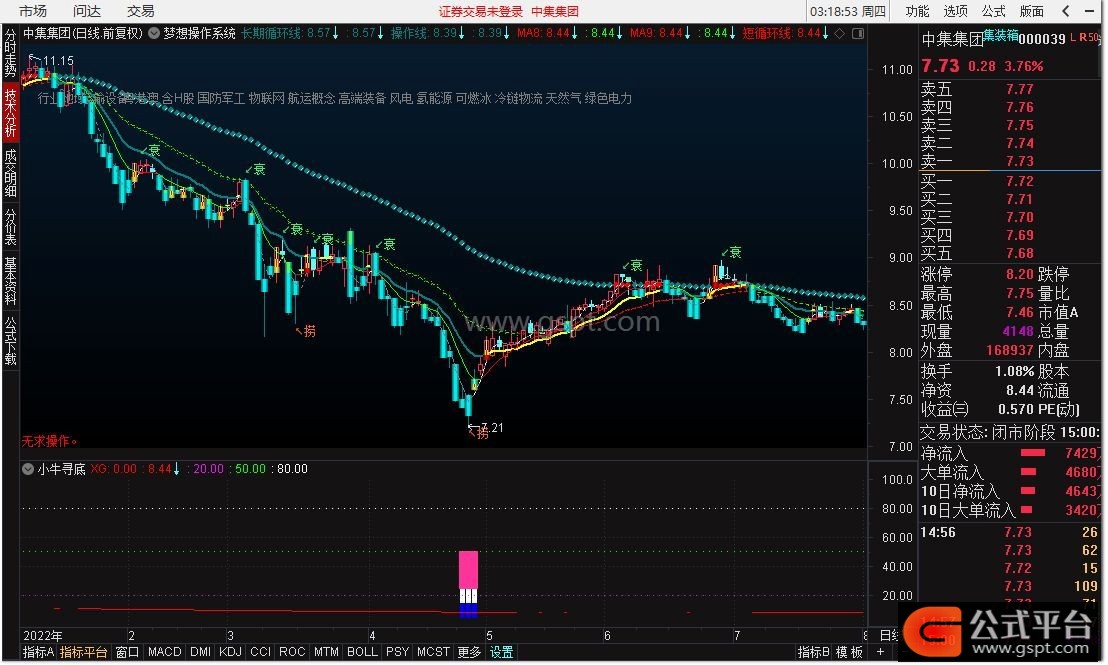The height and width of the screenshot is (665, 1108).
Task: Open the 市场 menu
Action: [33, 11]
